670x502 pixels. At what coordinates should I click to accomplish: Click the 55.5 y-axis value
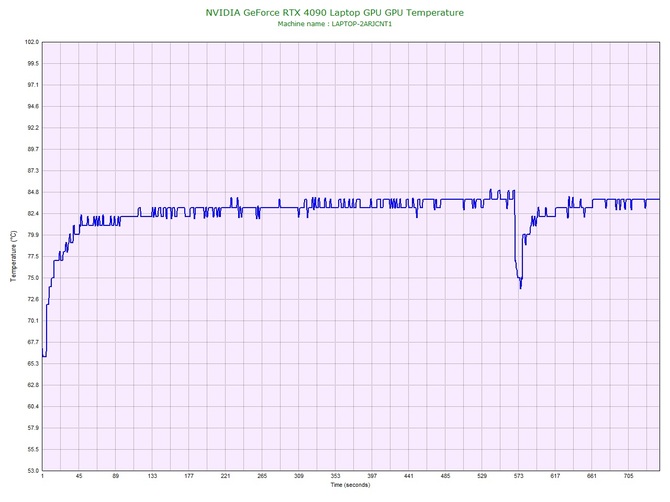click(x=33, y=449)
